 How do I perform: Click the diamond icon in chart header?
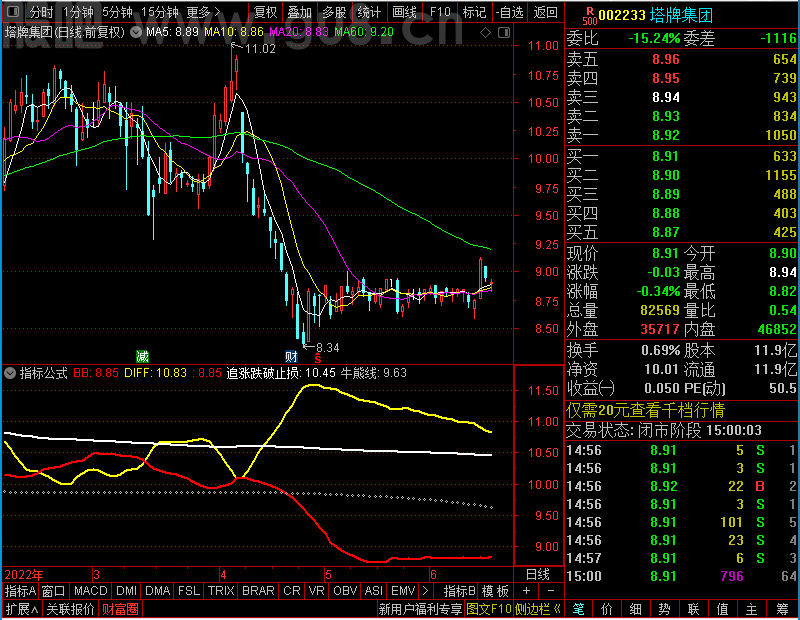(x=485, y=33)
